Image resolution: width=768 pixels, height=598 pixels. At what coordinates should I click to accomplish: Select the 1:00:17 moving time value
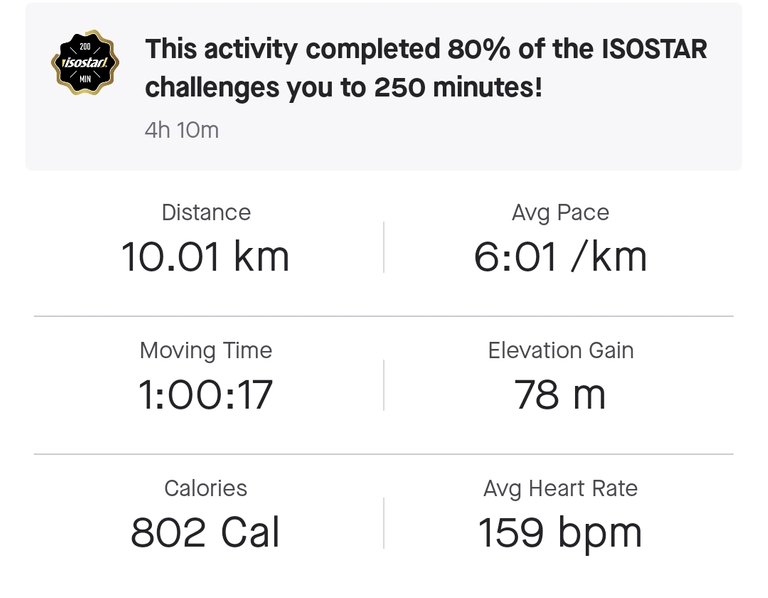point(205,395)
